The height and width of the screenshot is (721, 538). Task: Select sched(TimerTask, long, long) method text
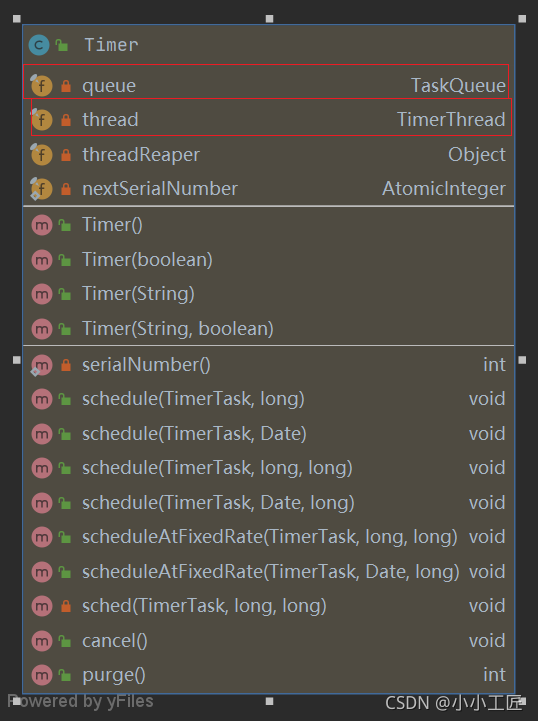point(204,606)
